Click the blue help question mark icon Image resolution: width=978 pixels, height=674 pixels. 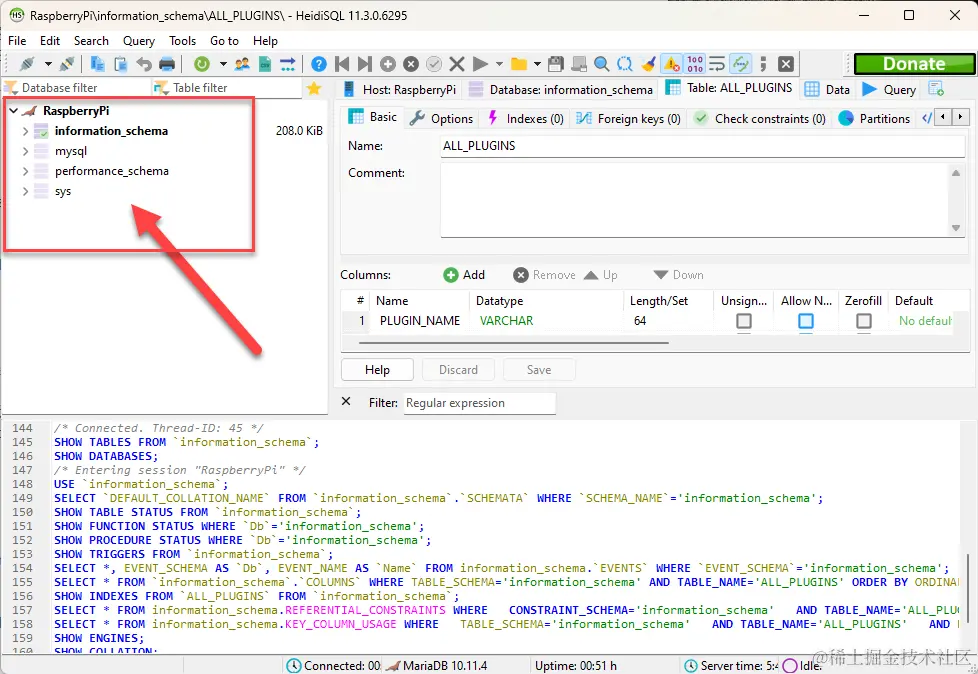[319, 64]
